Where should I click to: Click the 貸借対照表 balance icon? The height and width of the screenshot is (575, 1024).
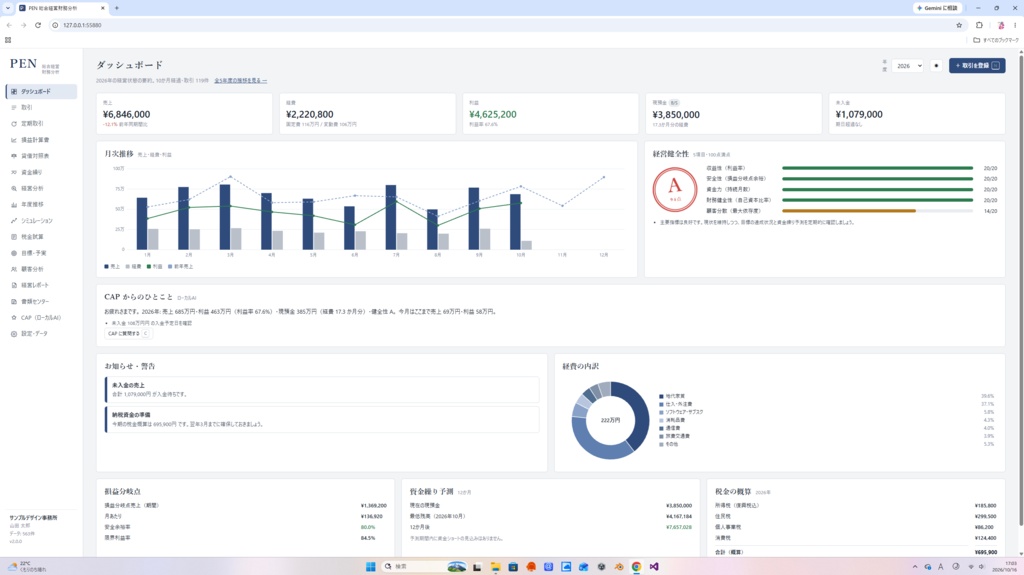[14, 156]
